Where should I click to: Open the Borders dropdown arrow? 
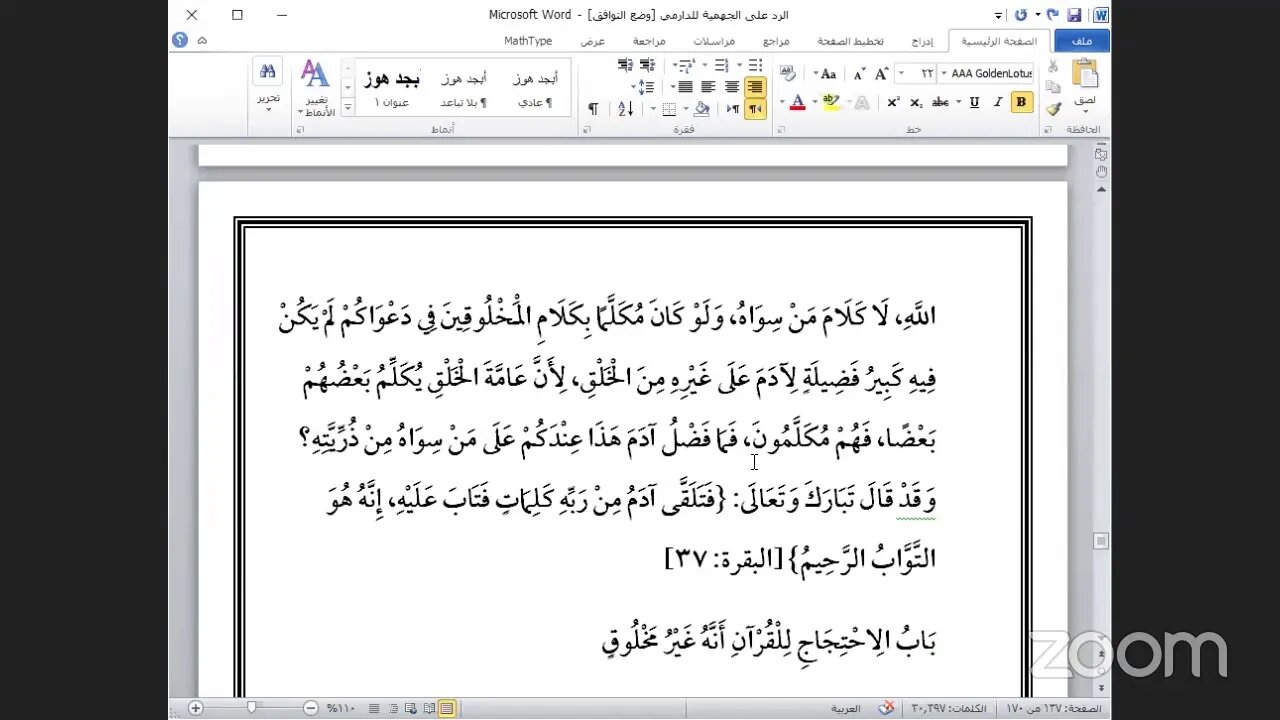point(653,108)
